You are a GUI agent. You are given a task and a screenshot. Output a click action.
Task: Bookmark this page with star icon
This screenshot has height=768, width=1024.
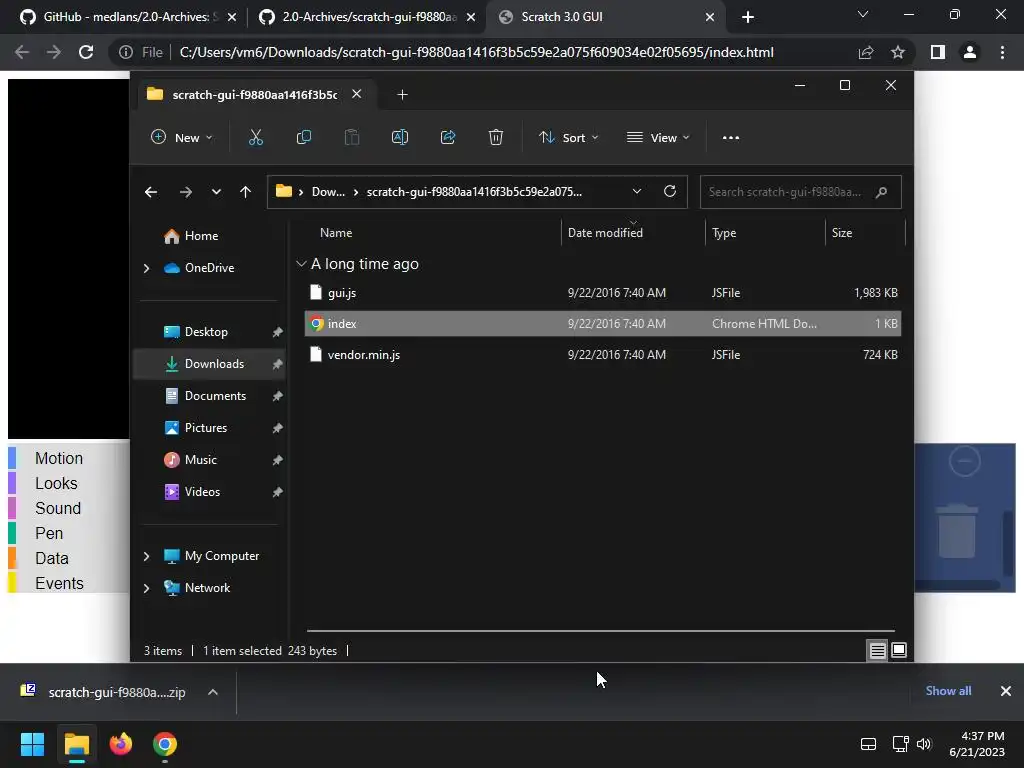click(x=898, y=52)
